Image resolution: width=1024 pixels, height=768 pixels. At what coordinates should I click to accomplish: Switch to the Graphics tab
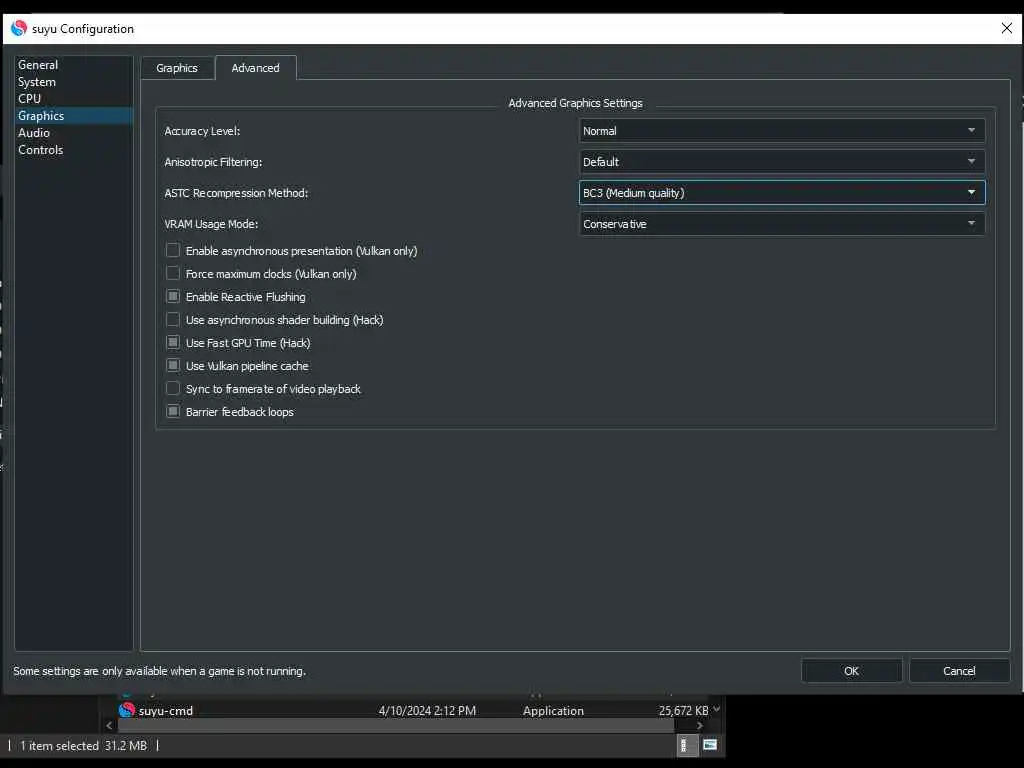(177, 68)
